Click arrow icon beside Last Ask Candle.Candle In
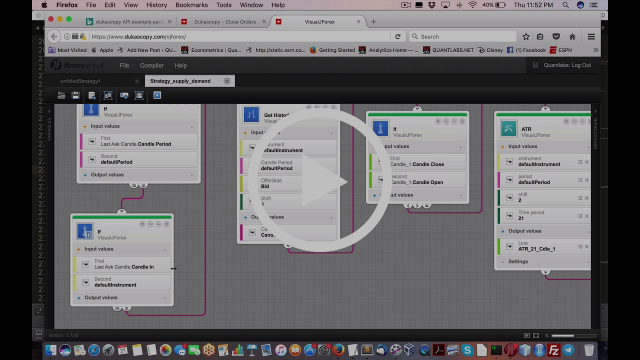 86,264
